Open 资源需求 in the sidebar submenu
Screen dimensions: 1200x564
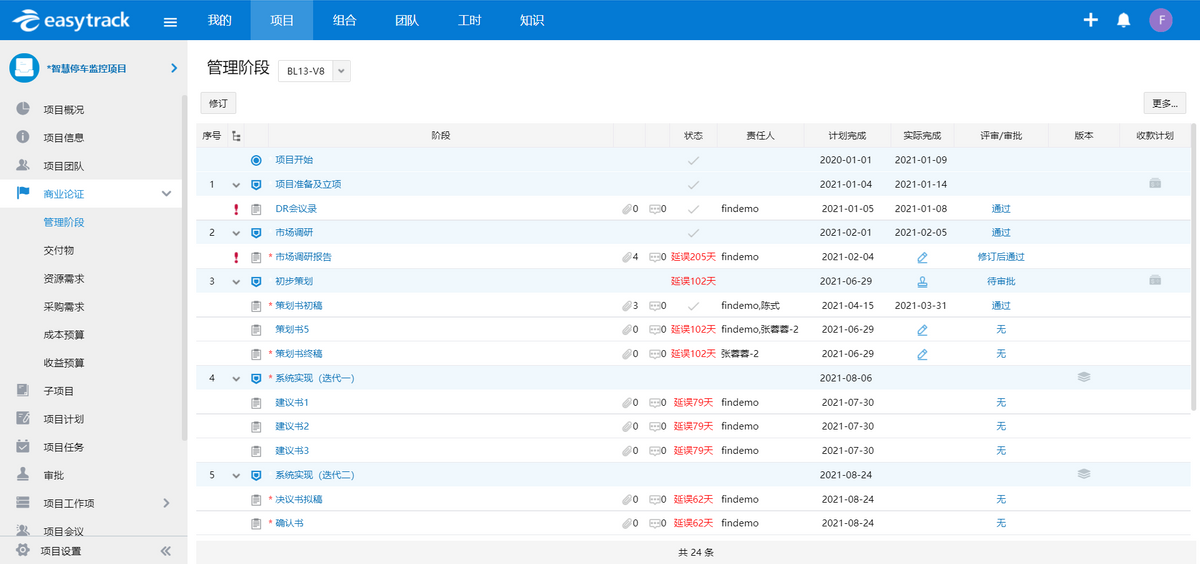click(x=64, y=278)
